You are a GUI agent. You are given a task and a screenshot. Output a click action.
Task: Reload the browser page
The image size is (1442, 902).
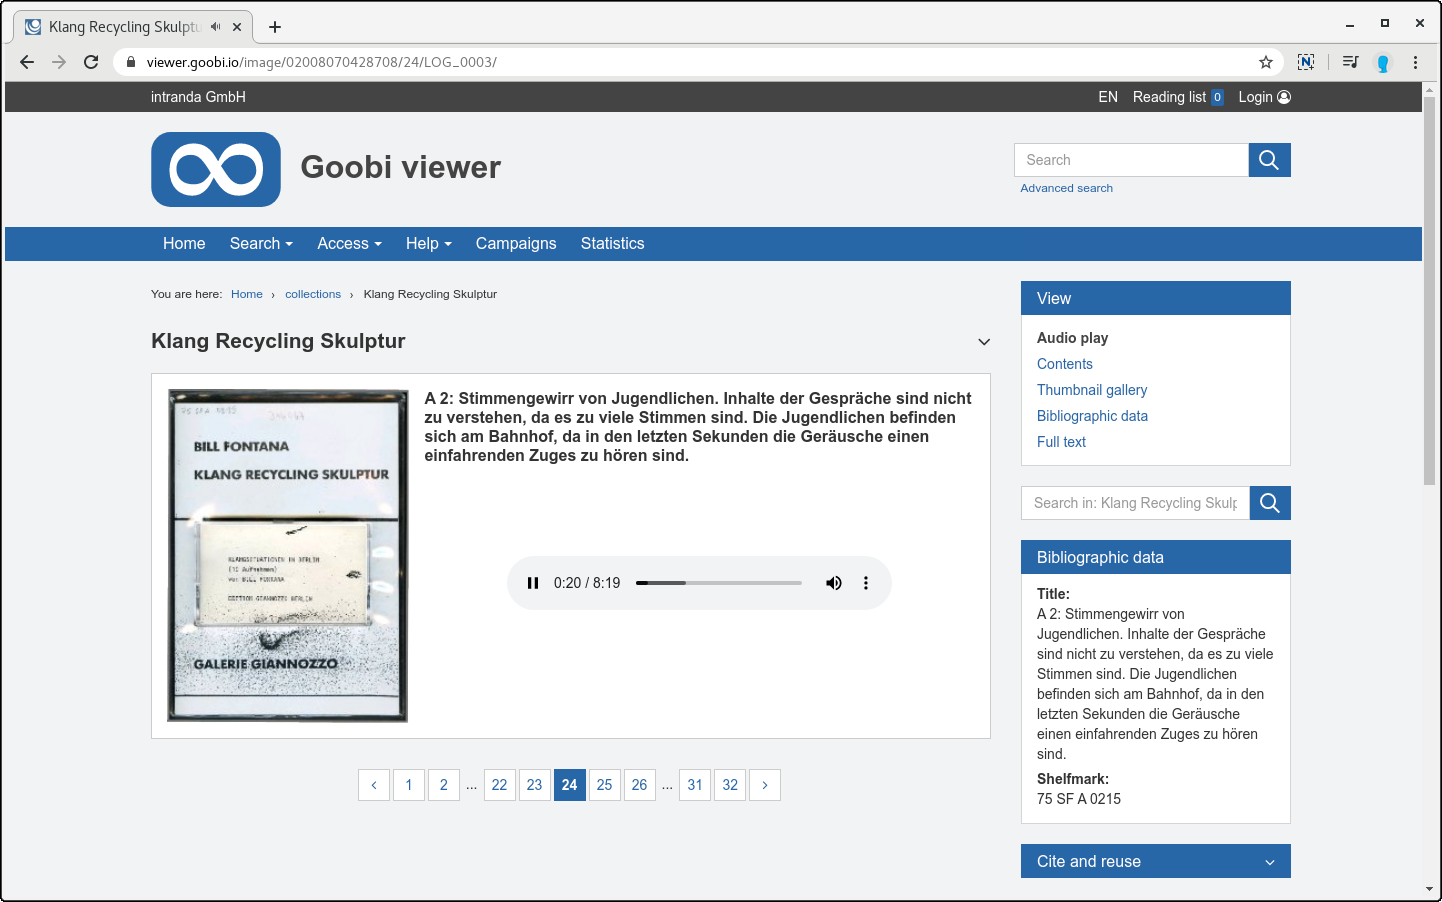[91, 62]
